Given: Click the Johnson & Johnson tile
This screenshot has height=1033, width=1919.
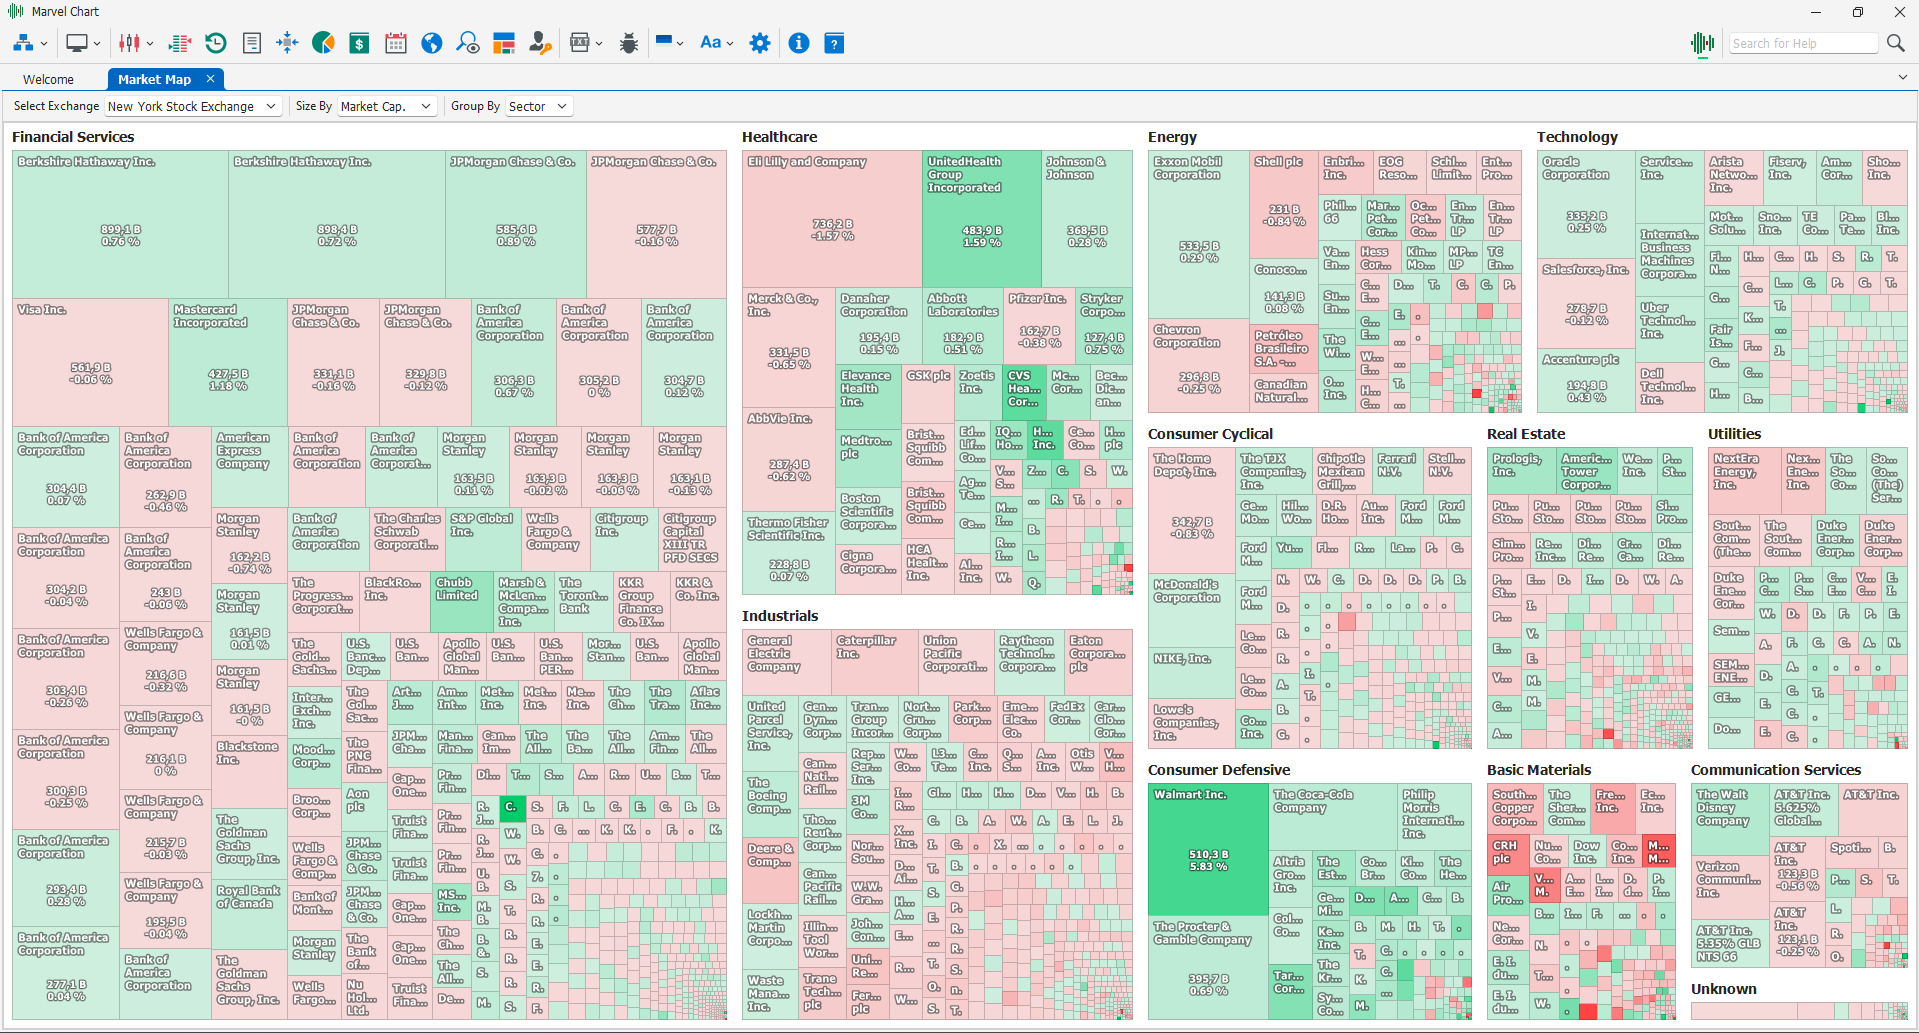Looking at the screenshot, I should [x=1087, y=219].
